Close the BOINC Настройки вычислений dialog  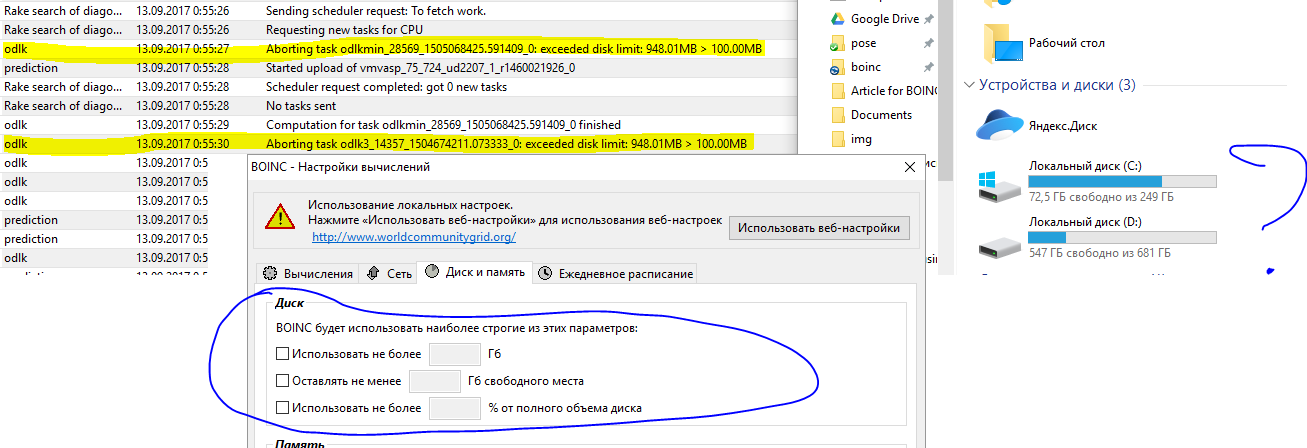909,167
